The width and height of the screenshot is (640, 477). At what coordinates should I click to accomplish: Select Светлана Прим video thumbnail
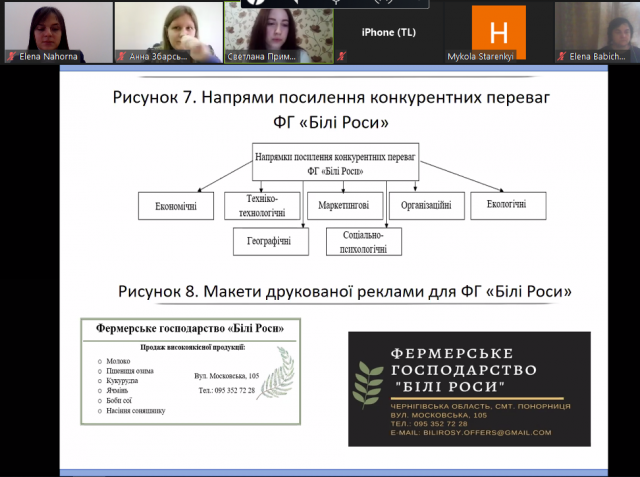coord(279,32)
